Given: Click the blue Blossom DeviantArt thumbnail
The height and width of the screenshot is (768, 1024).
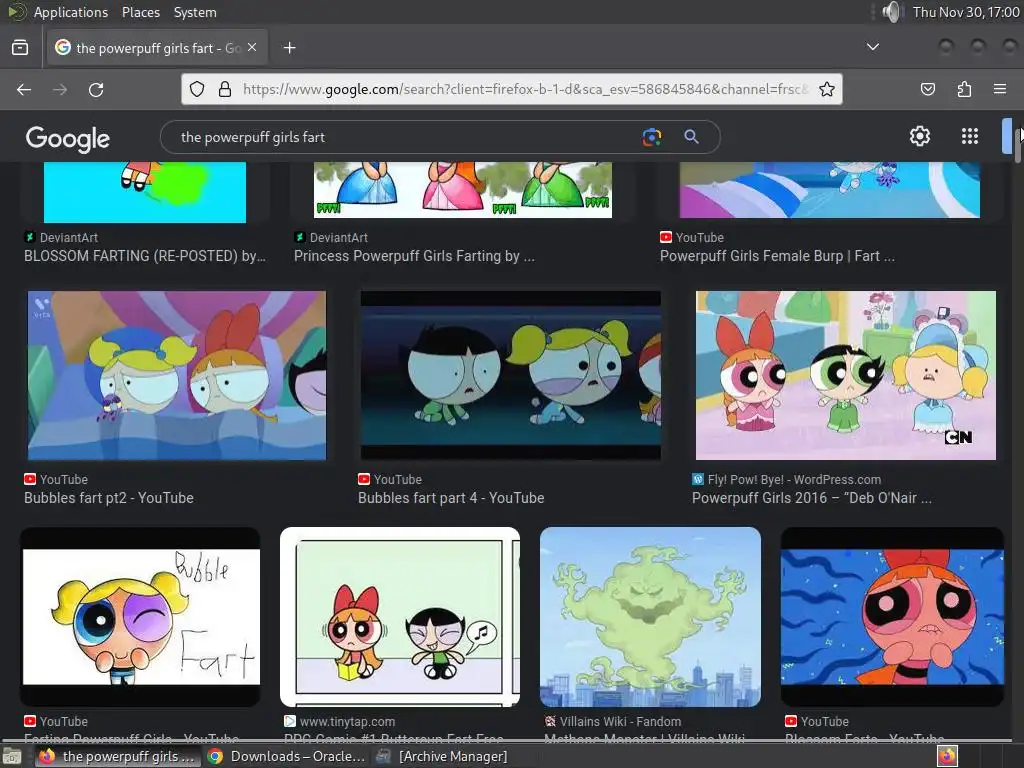Looking at the screenshot, I should pos(145,192).
